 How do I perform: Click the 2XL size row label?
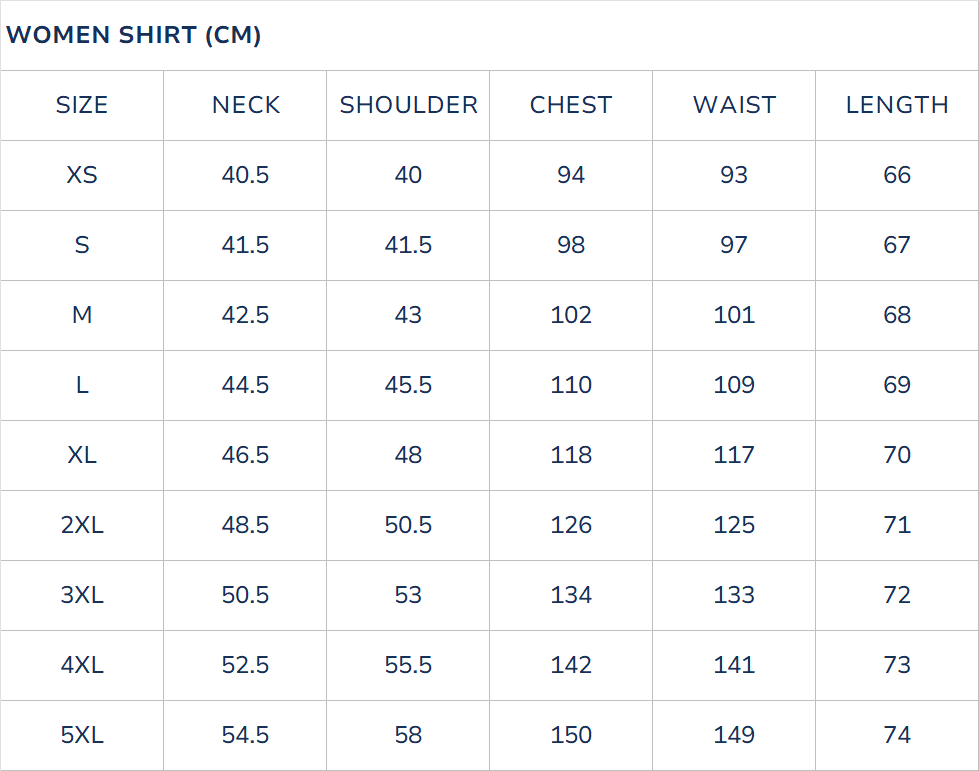pos(82,525)
